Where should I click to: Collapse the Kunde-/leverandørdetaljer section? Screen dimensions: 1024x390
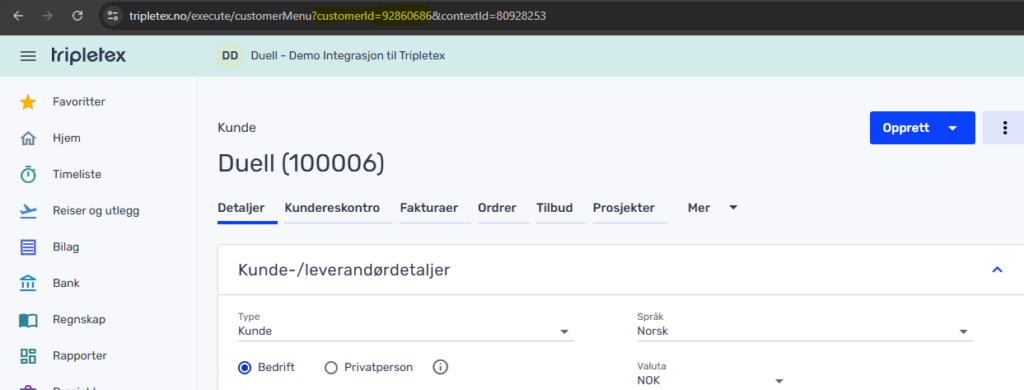997,269
